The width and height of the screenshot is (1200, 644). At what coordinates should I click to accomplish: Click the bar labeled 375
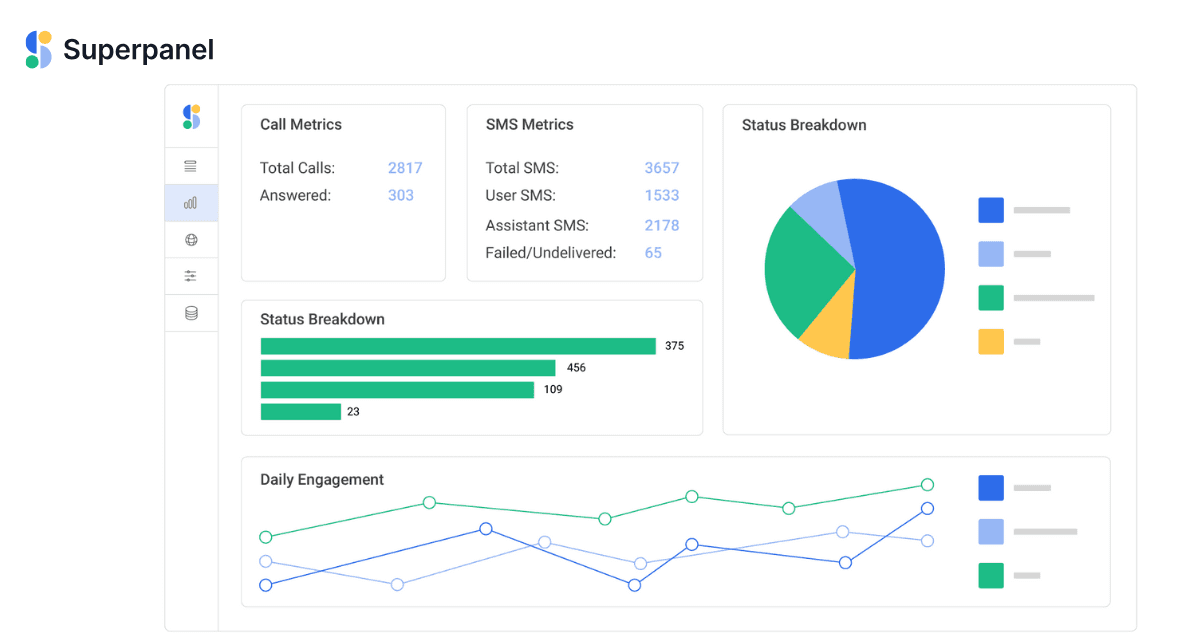[458, 346]
